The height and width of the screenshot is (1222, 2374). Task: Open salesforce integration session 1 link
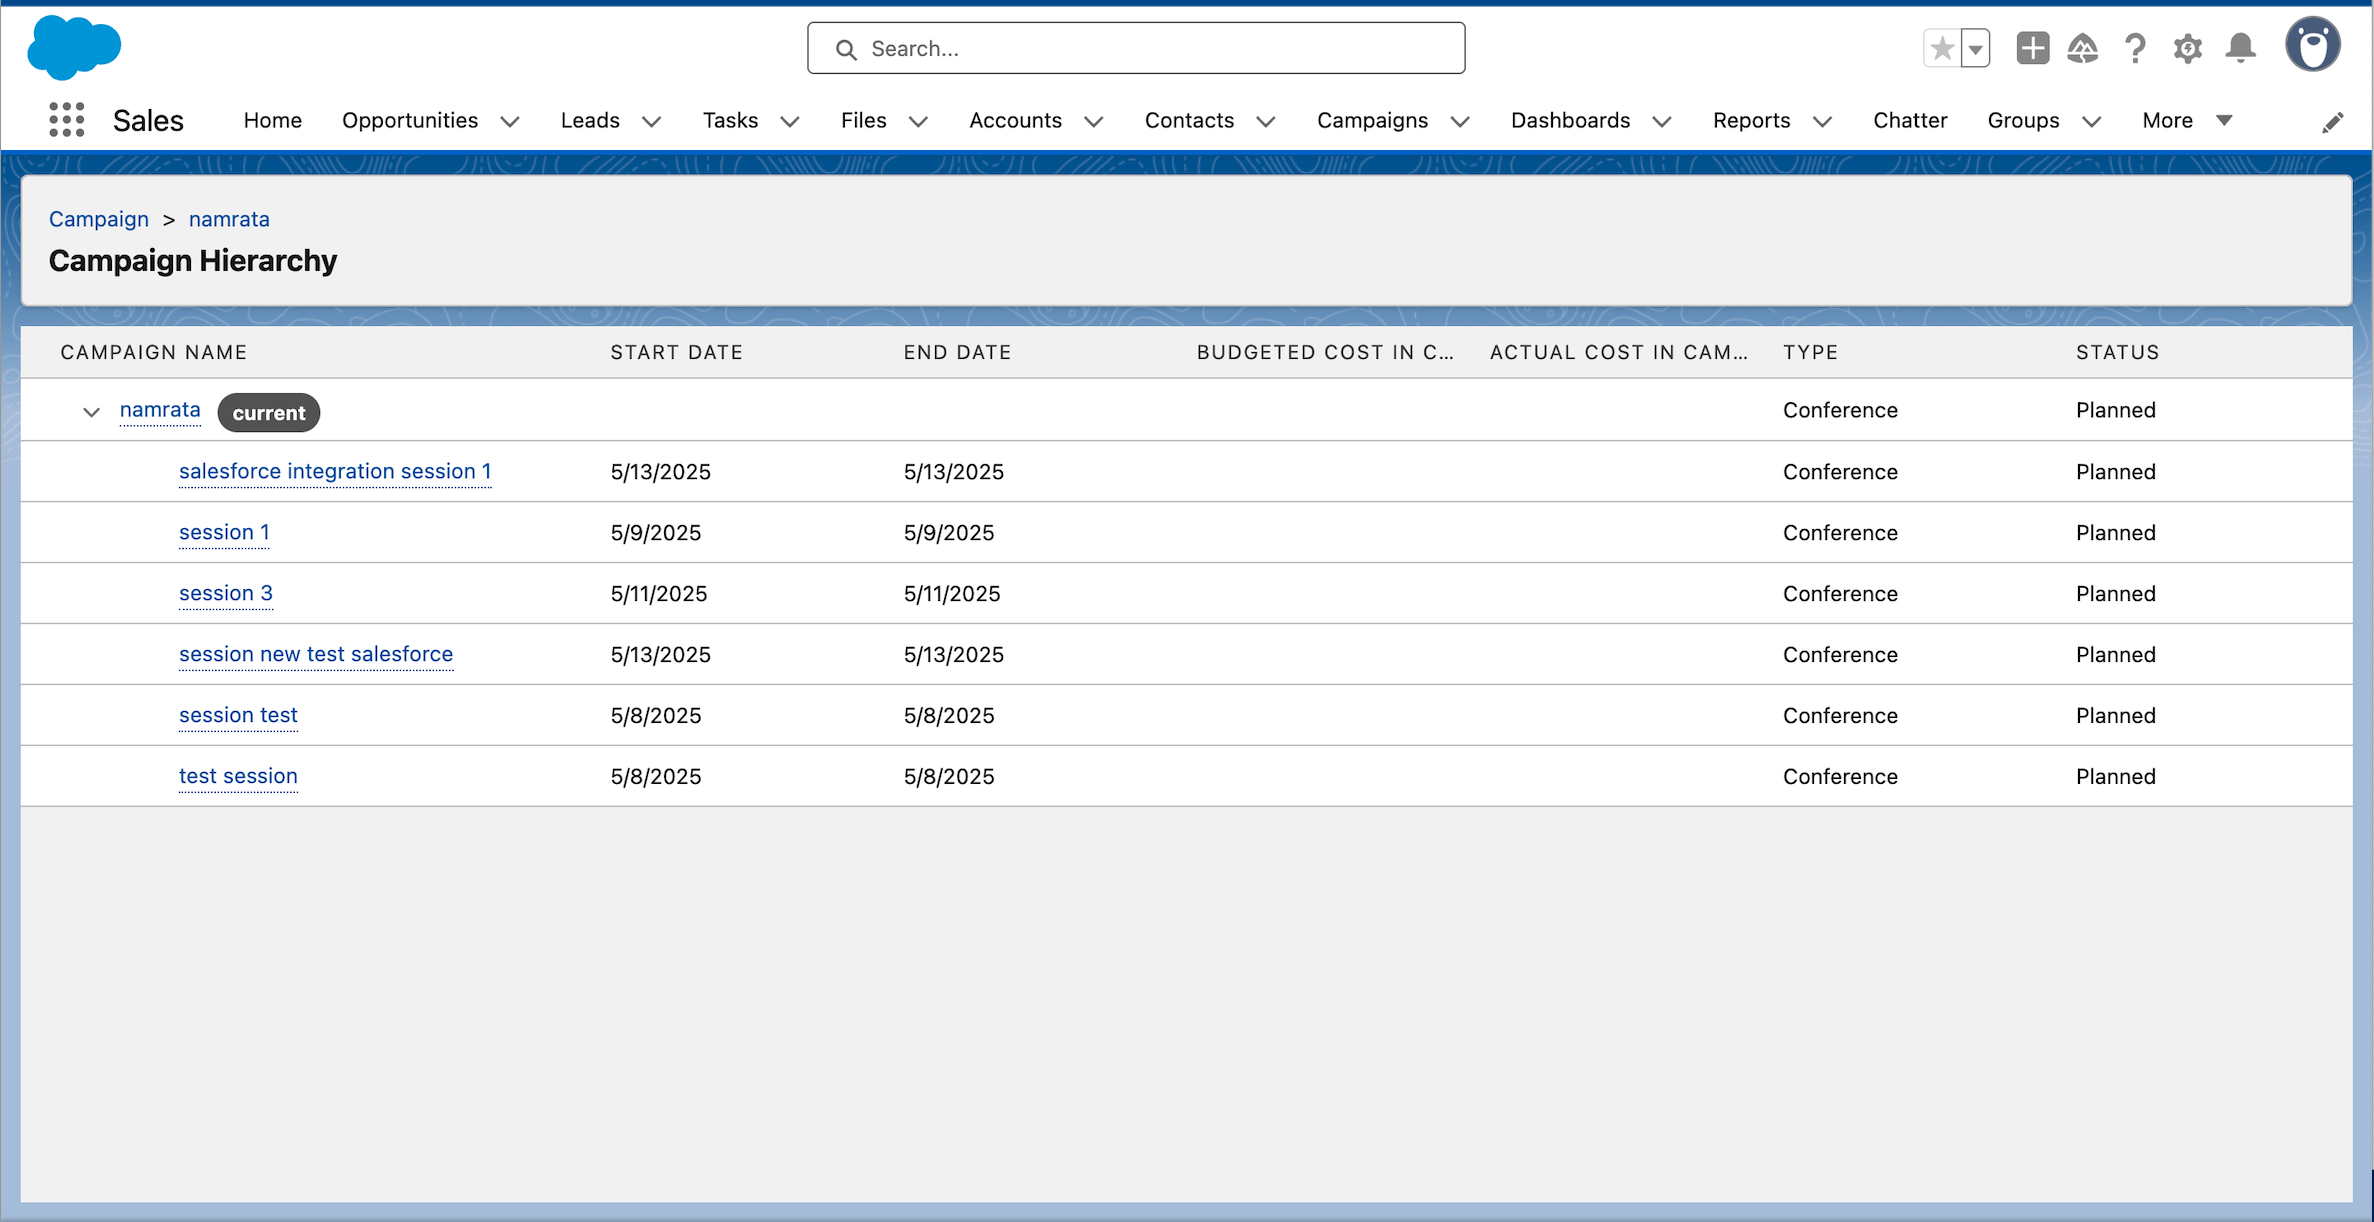[334, 471]
